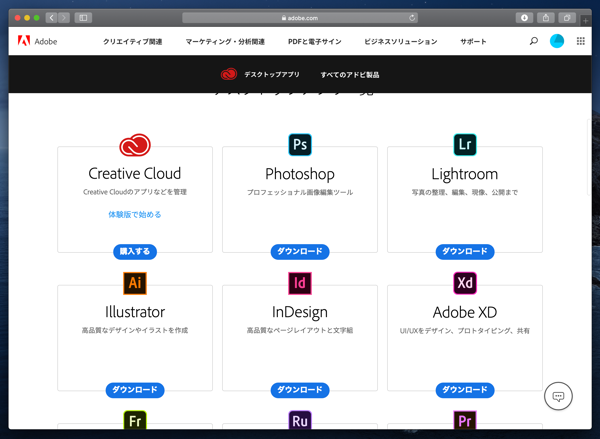Click the Adobe XD Xd icon

click(465, 283)
